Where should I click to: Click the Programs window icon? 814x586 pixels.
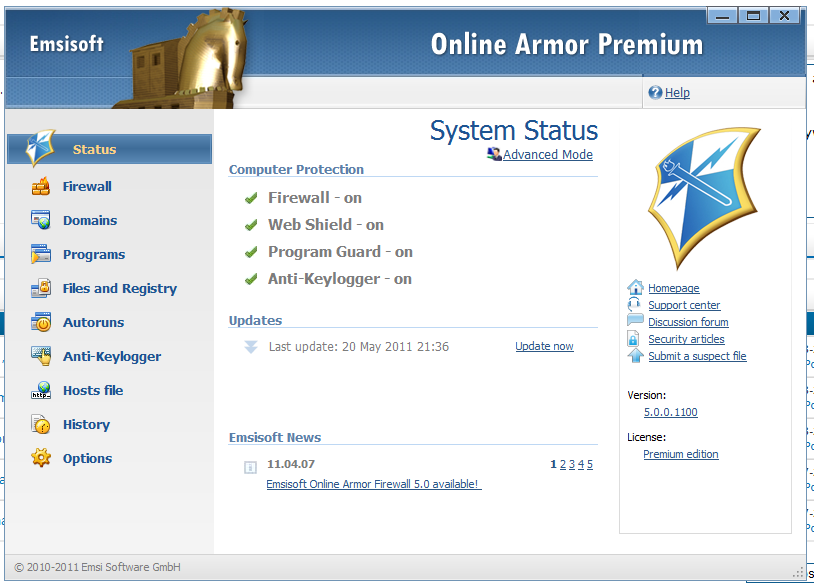[x=40, y=254]
